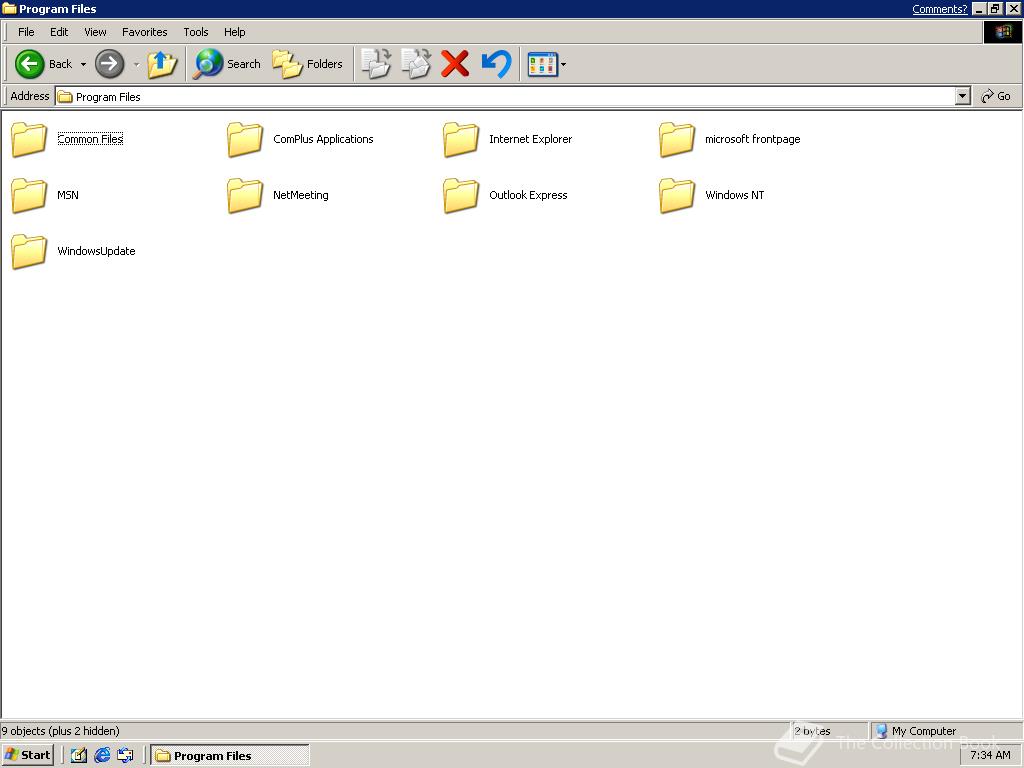Click the ComPlus Applications label text
The width and height of the screenshot is (1024, 768).
[x=323, y=139]
